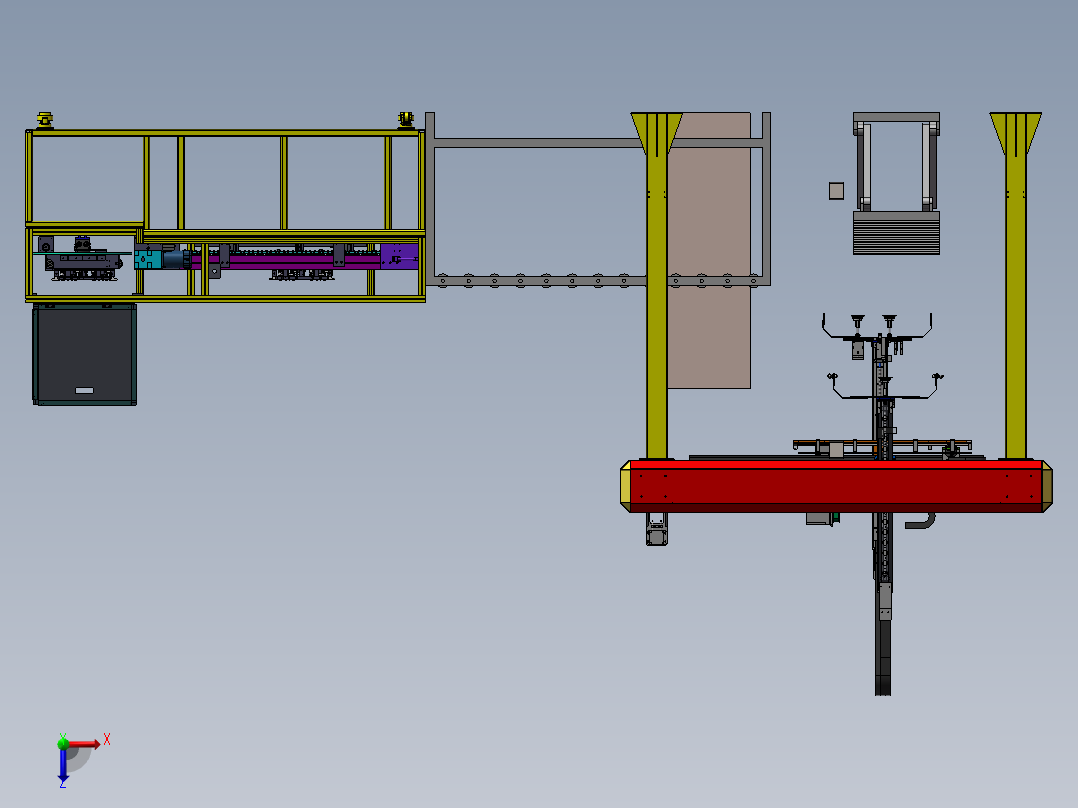Select the curved black hook under the red beam
This screenshot has width=1078, height=808.
[x=921, y=521]
